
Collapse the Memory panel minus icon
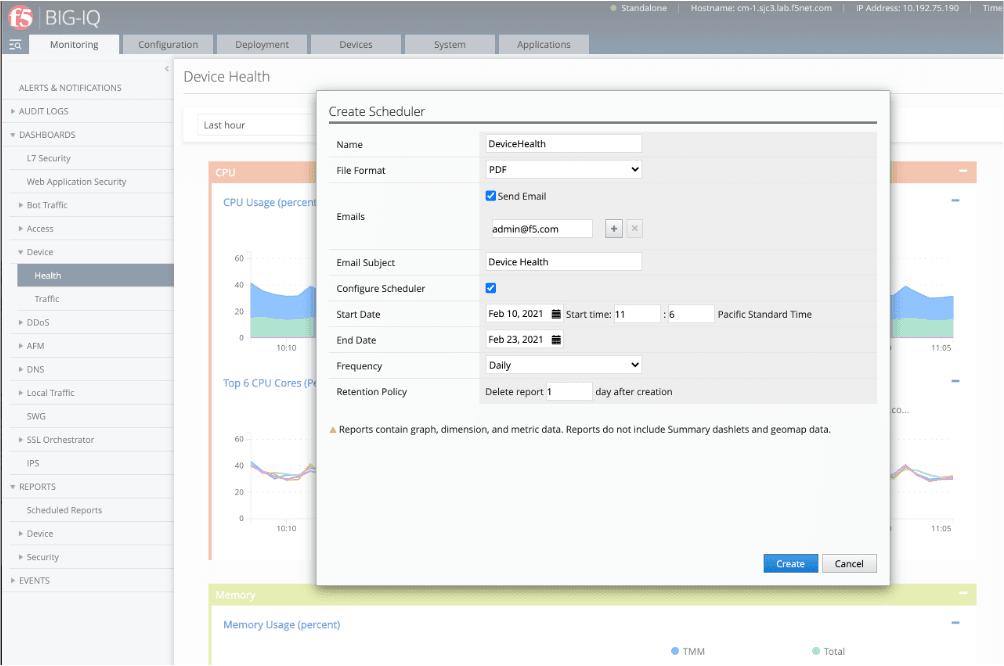[962, 594]
